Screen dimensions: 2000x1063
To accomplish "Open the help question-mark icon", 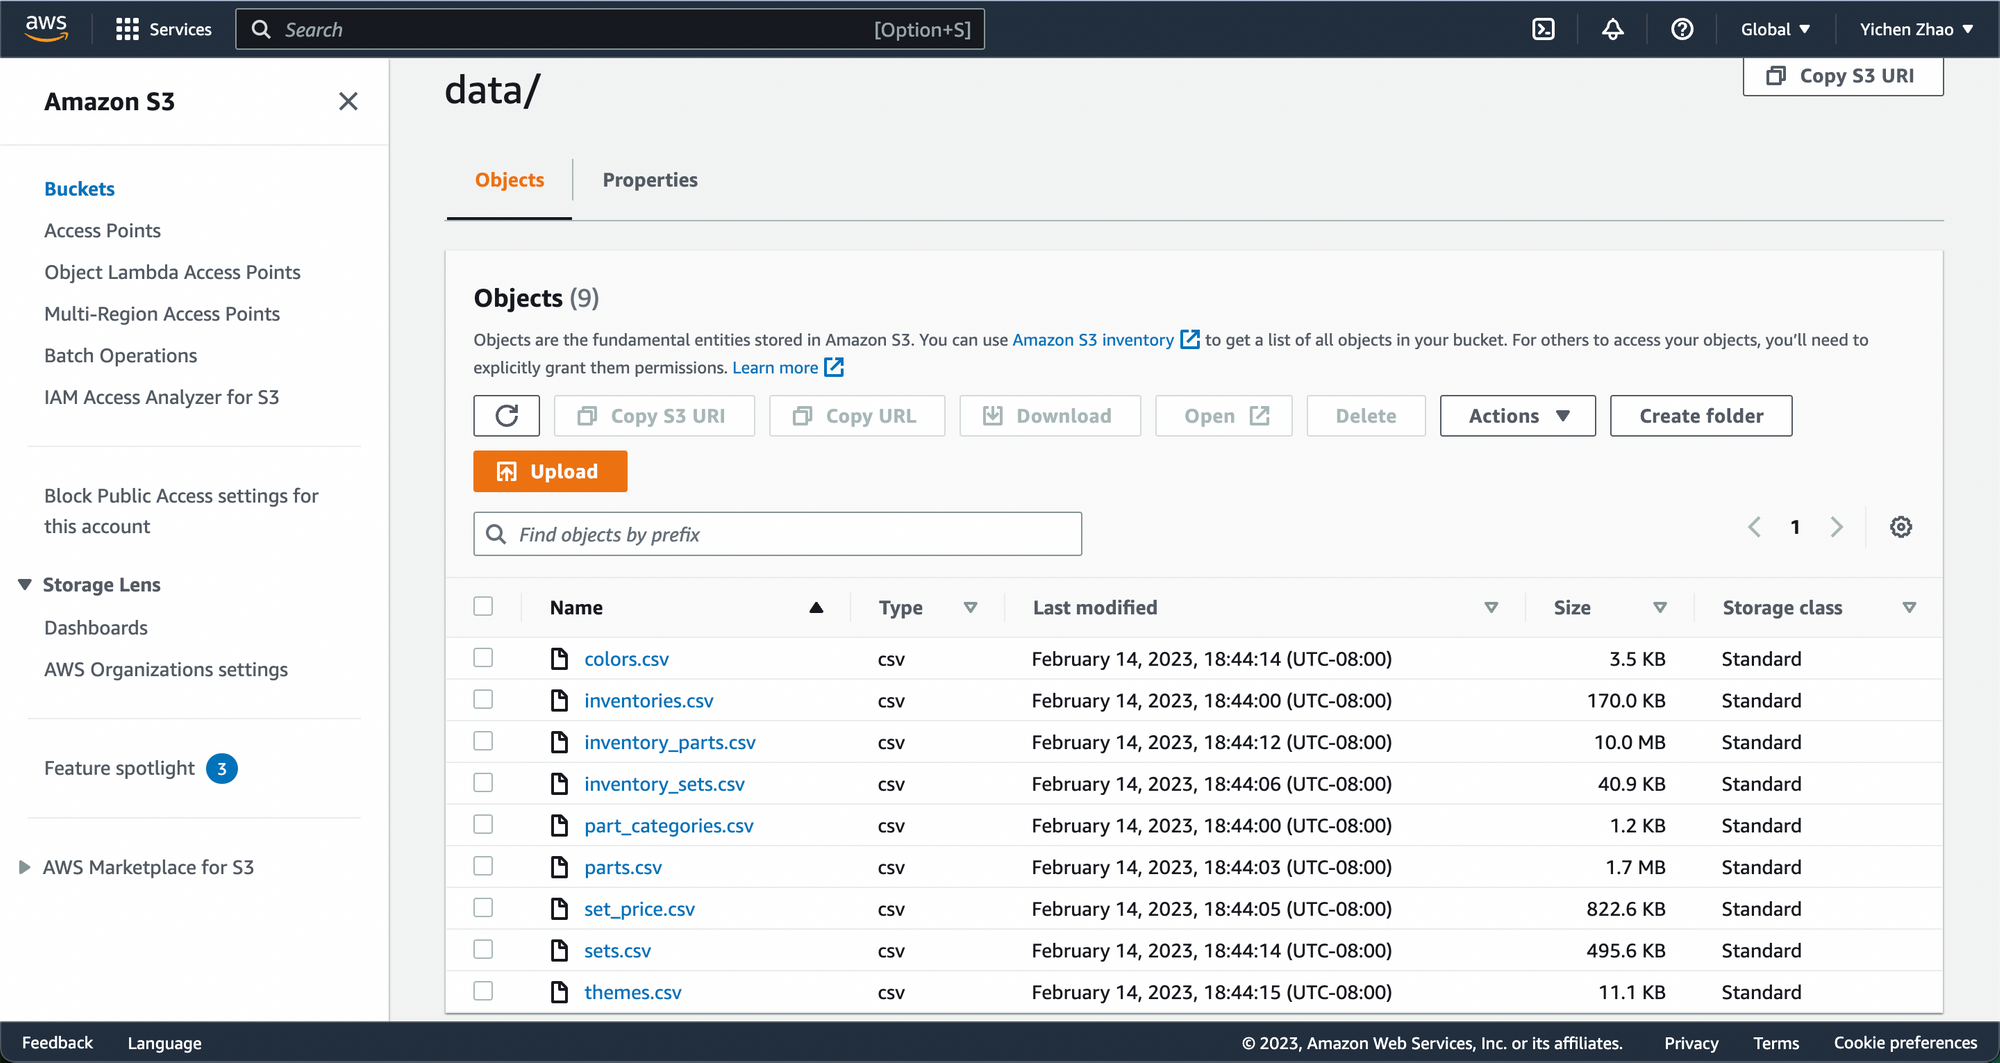I will [x=1682, y=29].
